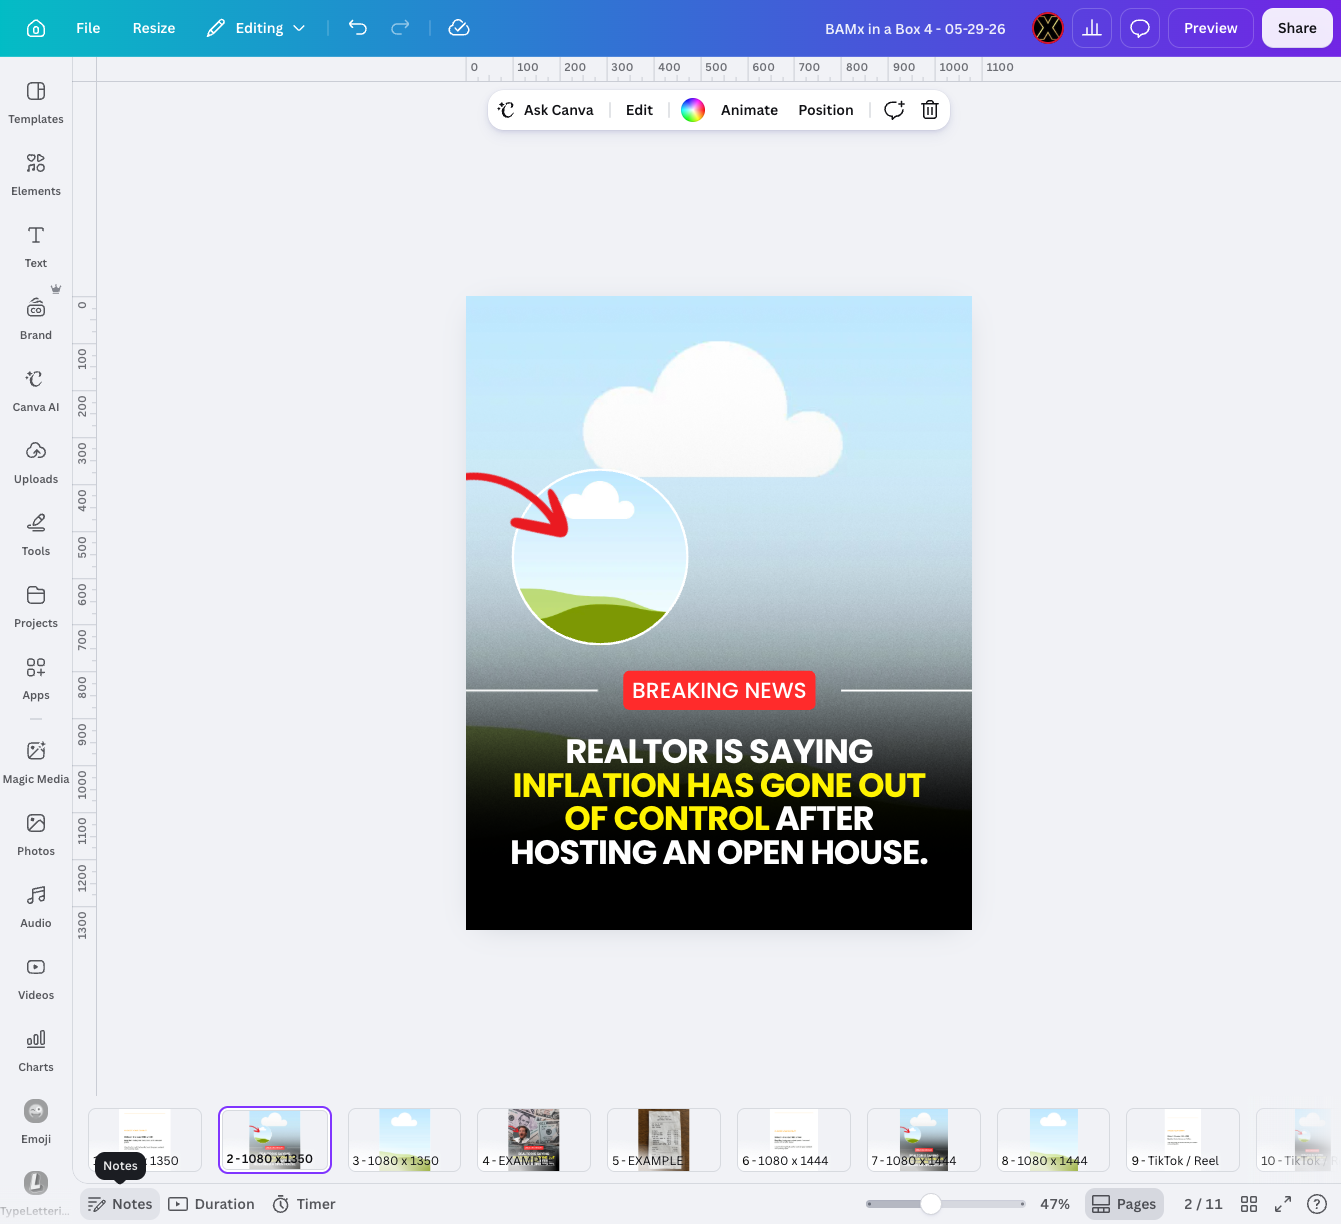Open Canva AI from sidebar
The image size is (1341, 1224).
coord(36,391)
